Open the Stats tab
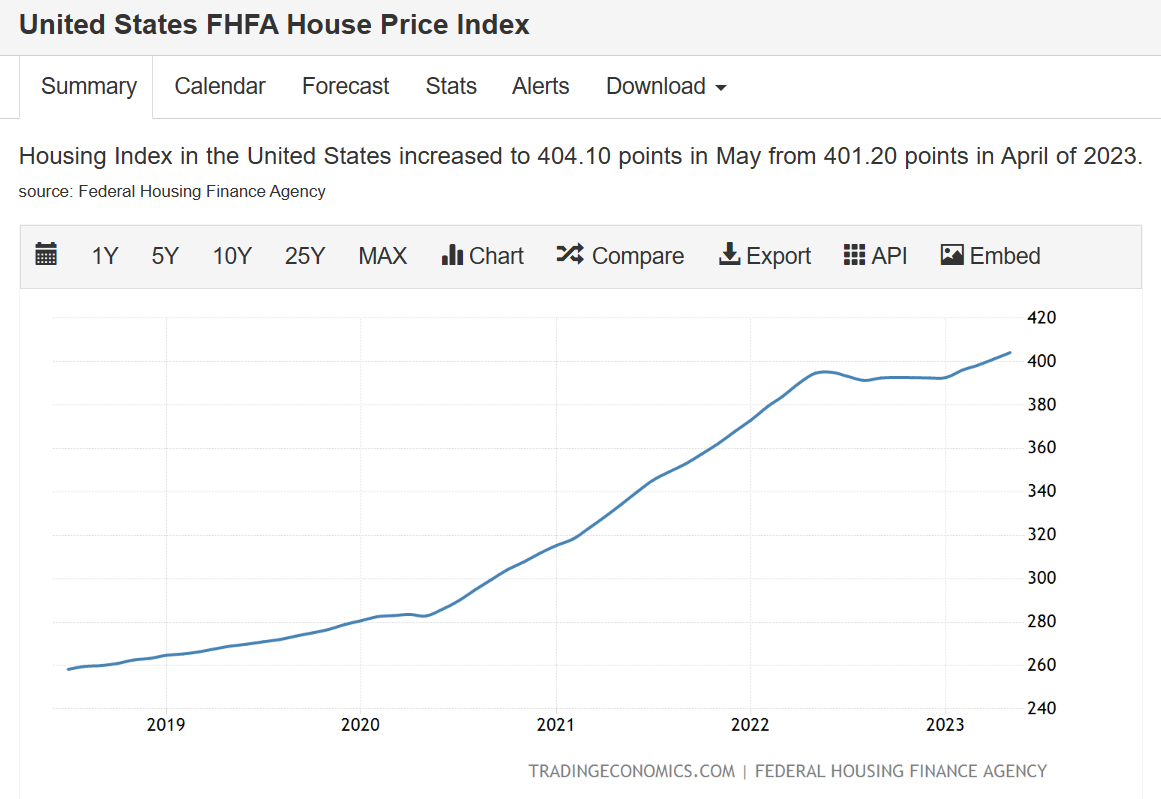 click(x=451, y=87)
